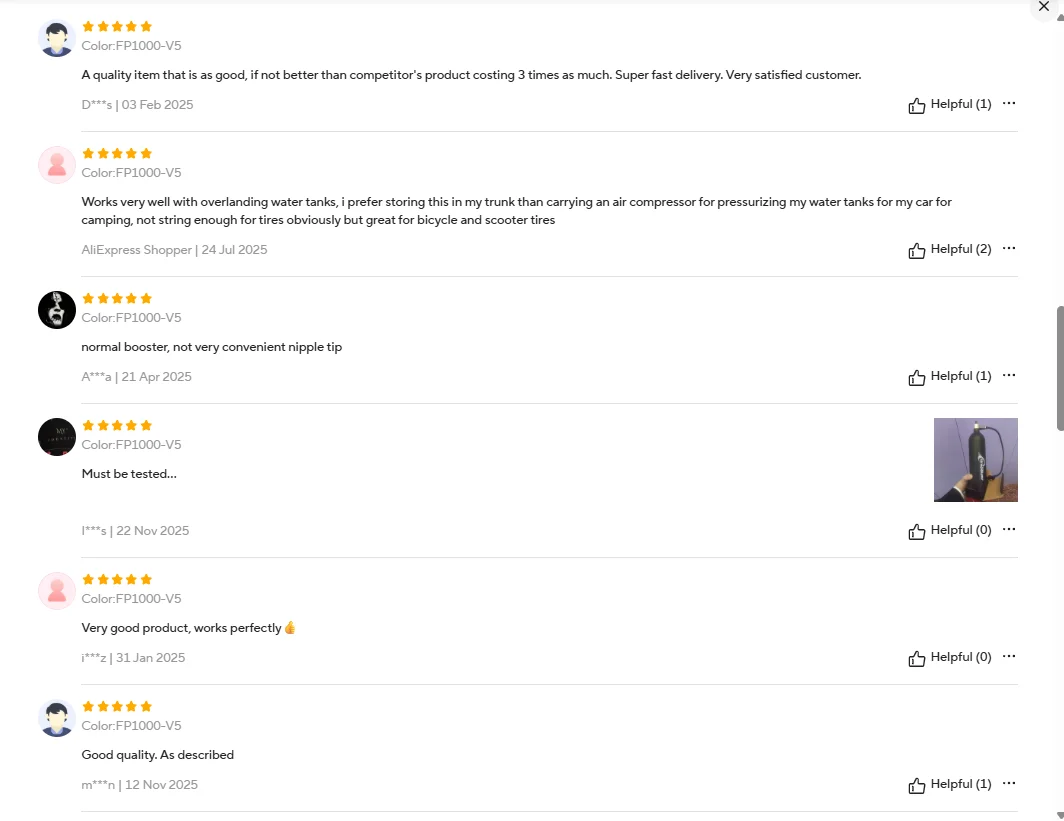Mark the 'Must be tested...' review helpful
Image resolution: width=1064 pixels, height=821 pixels.
click(949, 531)
